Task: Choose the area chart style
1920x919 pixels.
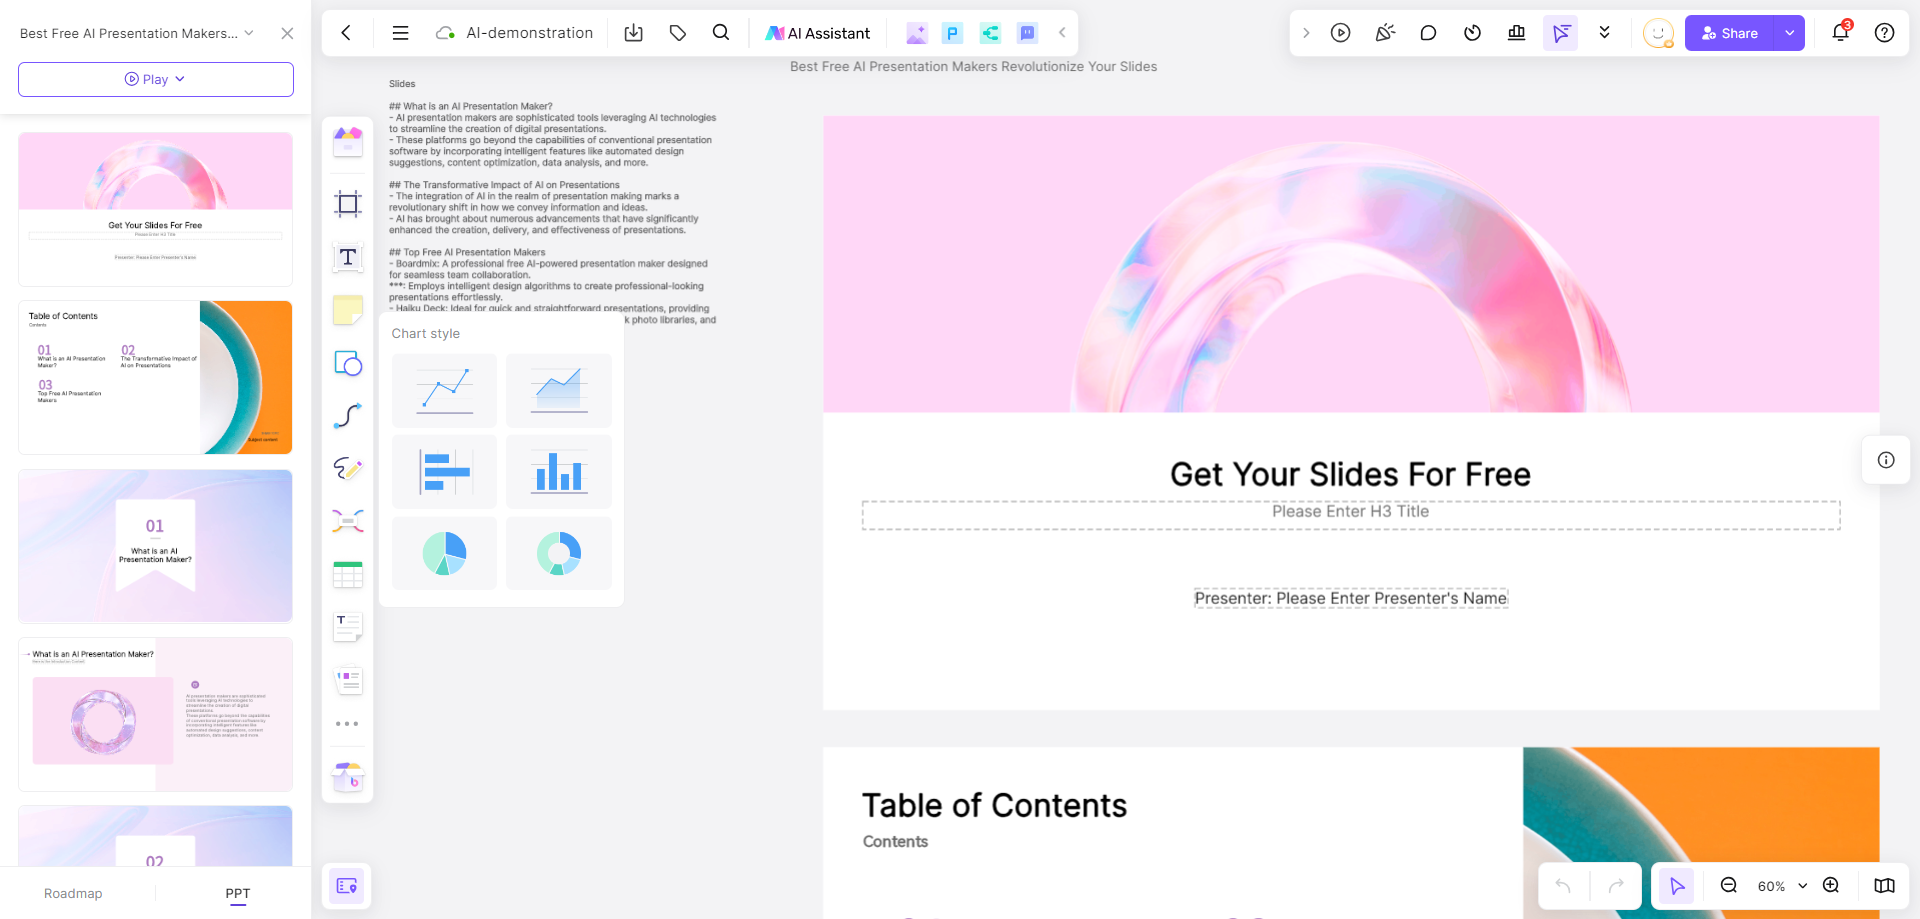Action: click(559, 390)
